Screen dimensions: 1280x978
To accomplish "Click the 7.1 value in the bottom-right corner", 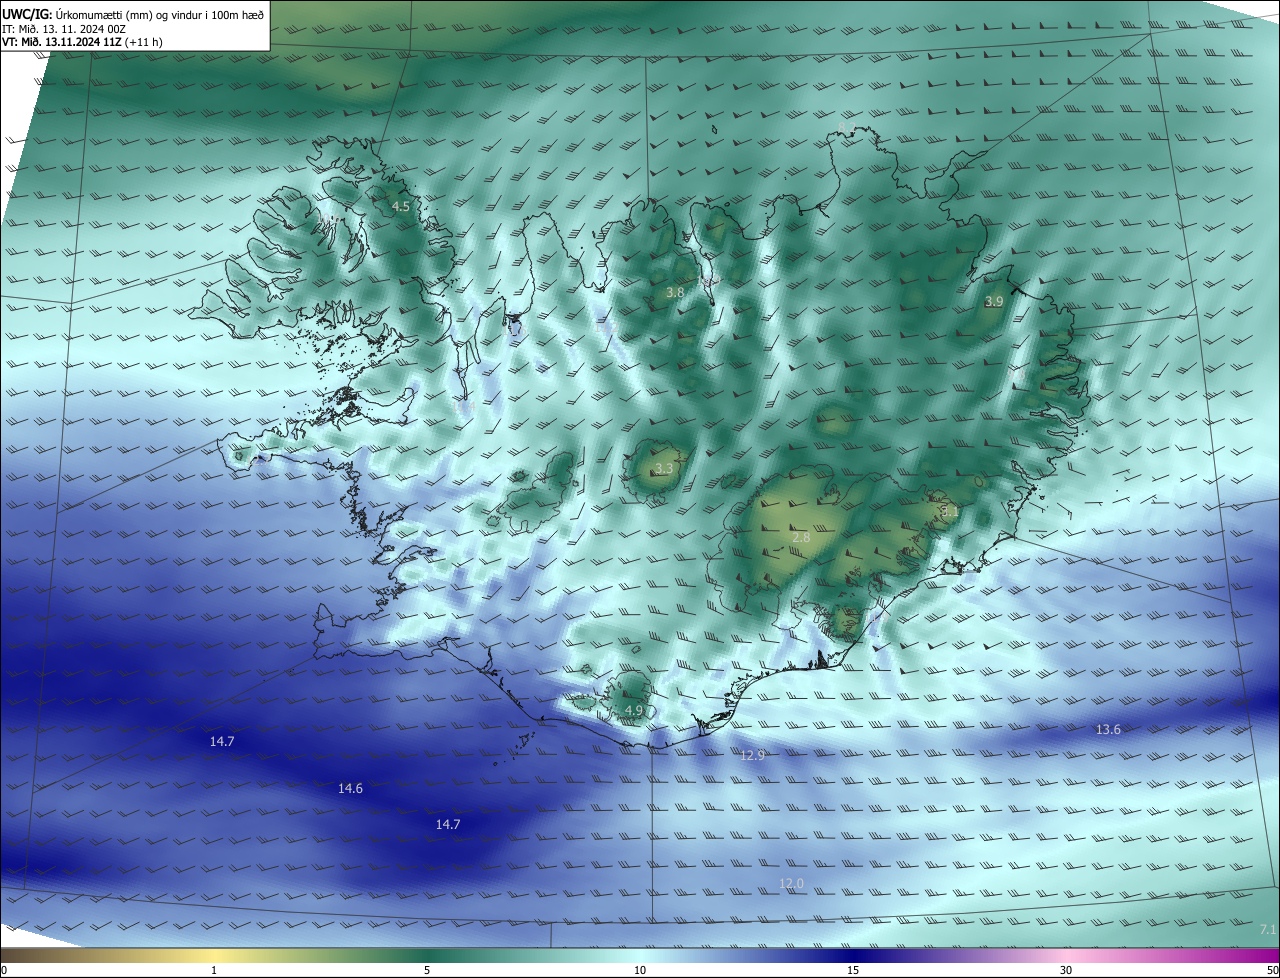I will 1268,930.
